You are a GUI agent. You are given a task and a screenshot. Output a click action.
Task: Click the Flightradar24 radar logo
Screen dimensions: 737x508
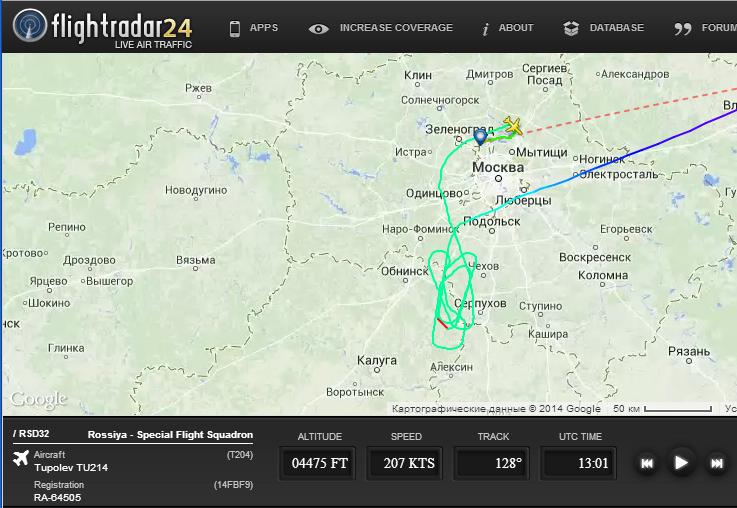(x=30, y=25)
